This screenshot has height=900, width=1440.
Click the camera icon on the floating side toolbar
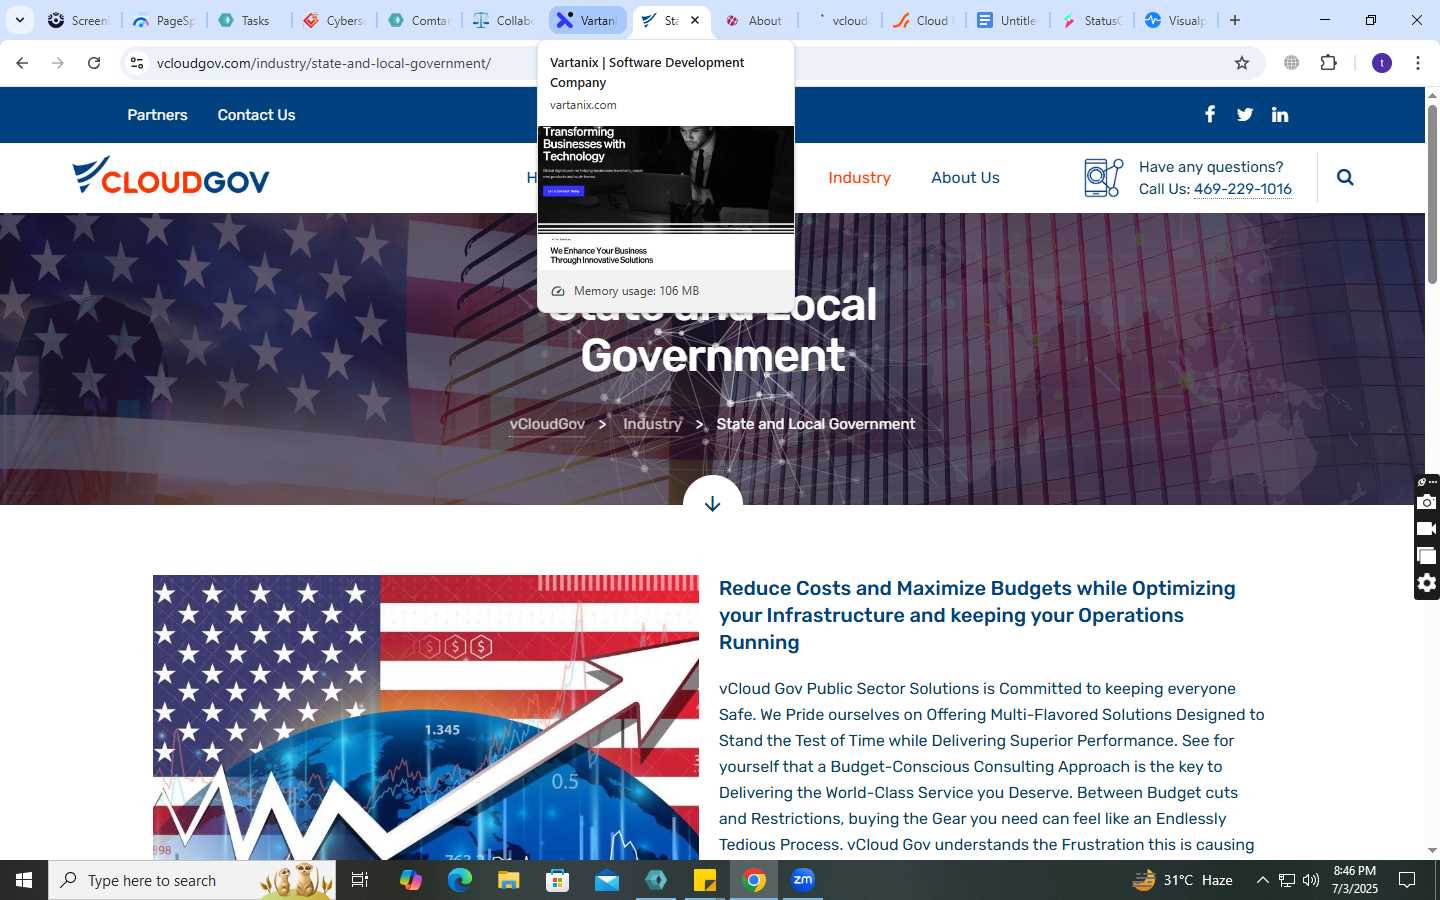tap(1427, 502)
